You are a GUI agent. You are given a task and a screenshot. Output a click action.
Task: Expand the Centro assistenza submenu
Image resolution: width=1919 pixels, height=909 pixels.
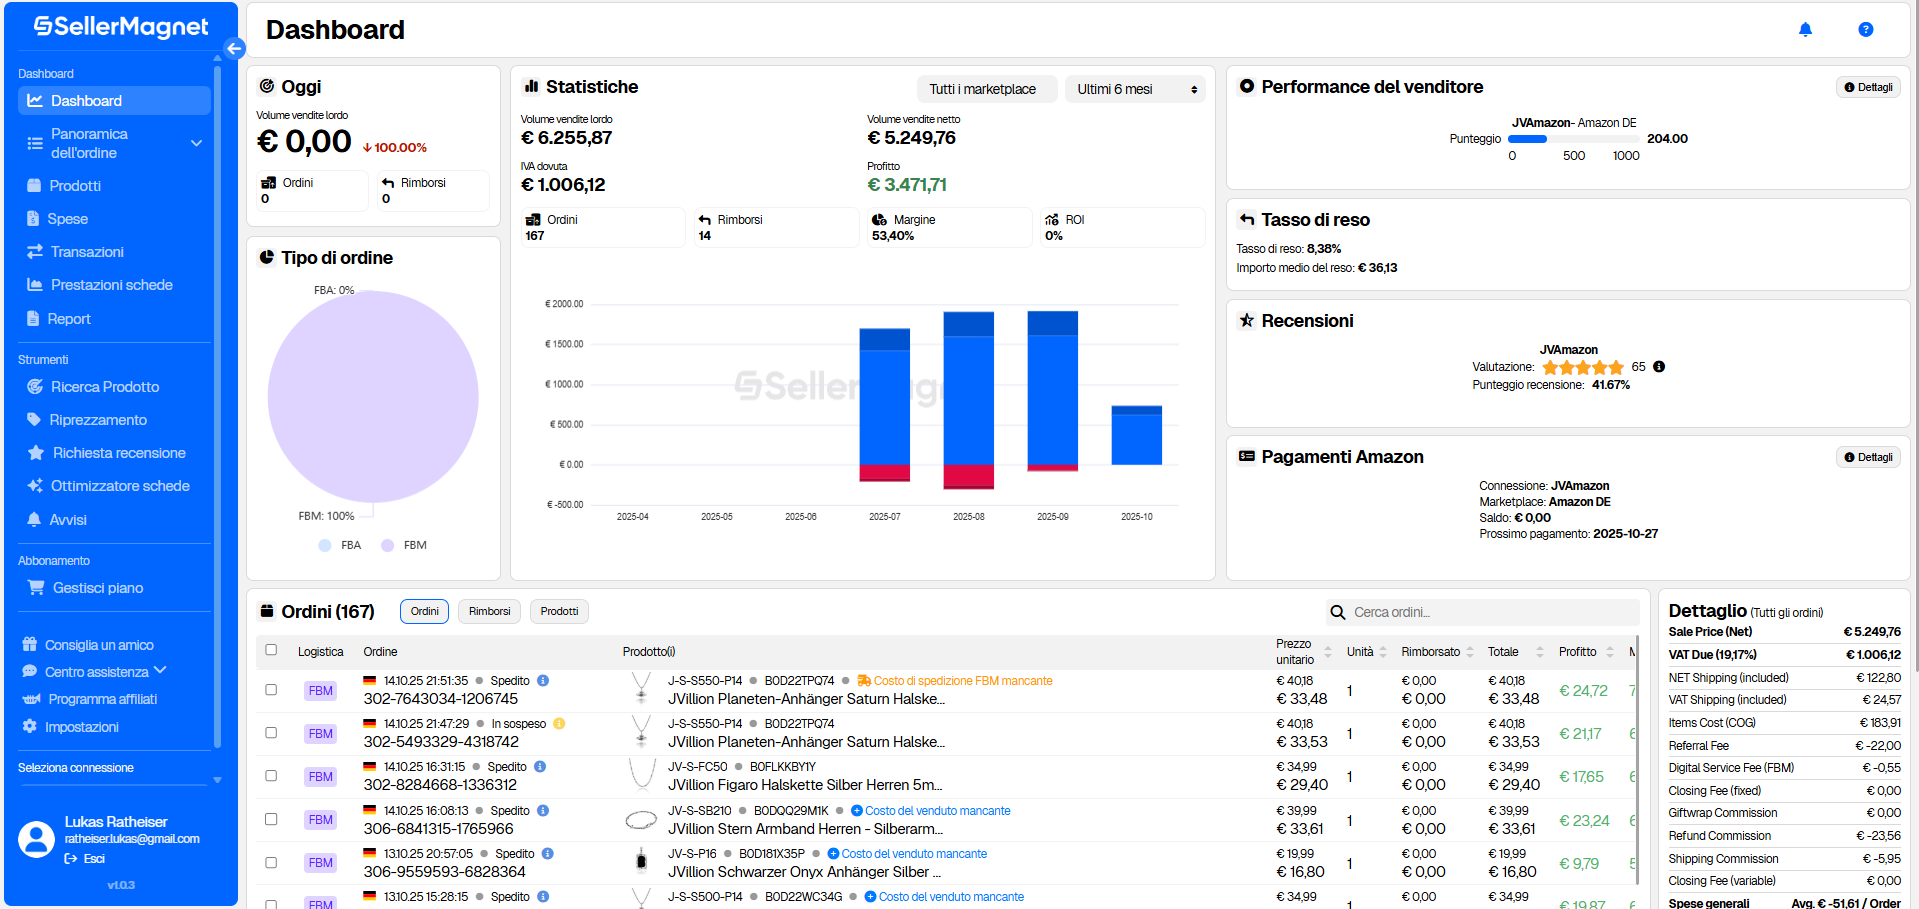pos(160,671)
